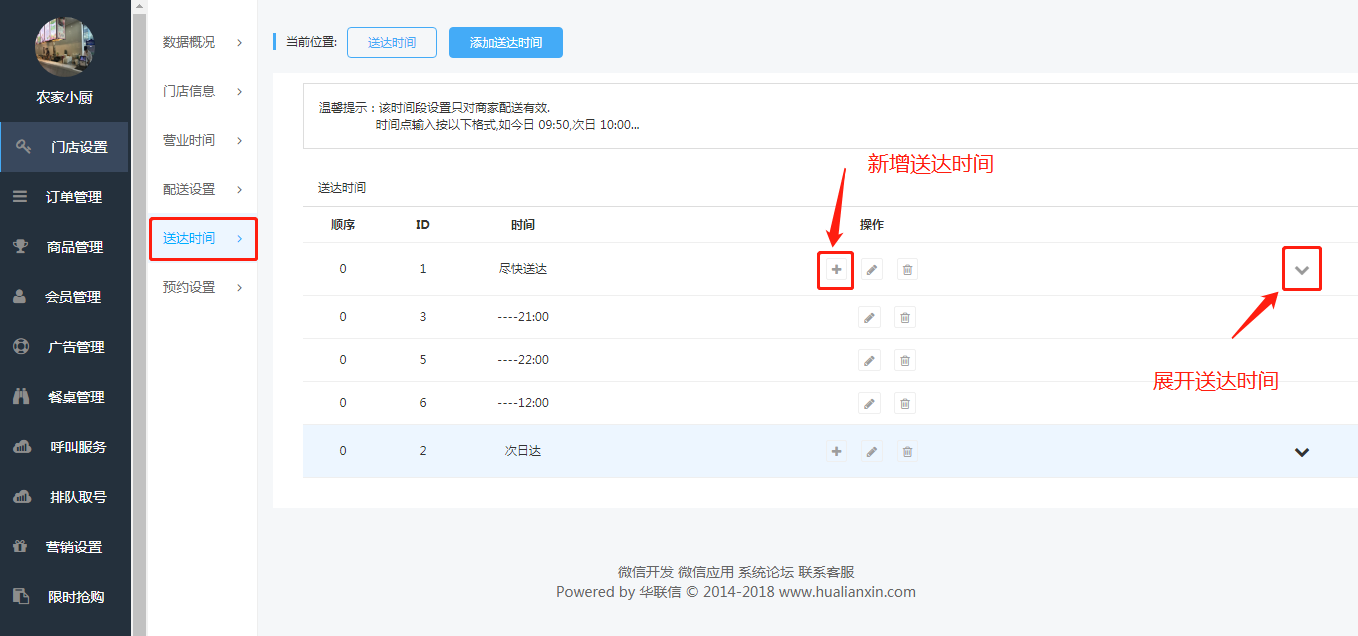
Task: Expand the 预约设置 submenu item
Action: tap(203, 287)
